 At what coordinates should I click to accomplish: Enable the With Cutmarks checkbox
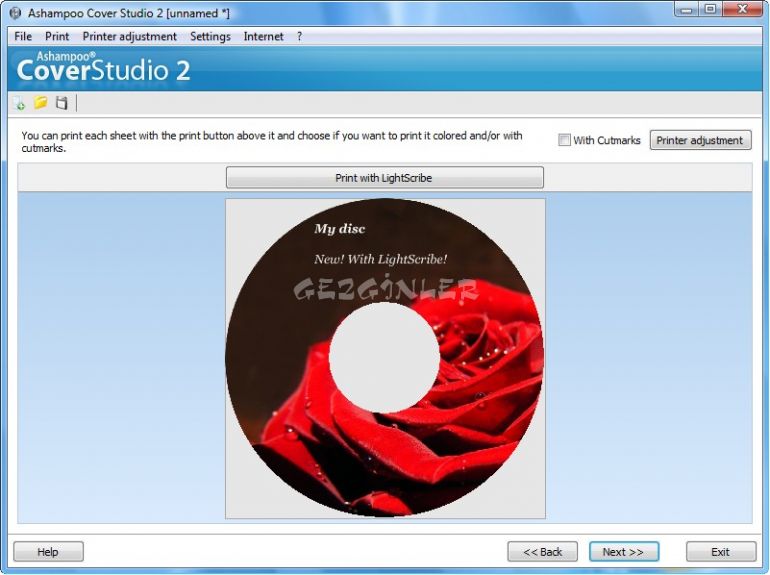[x=564, y=140]
